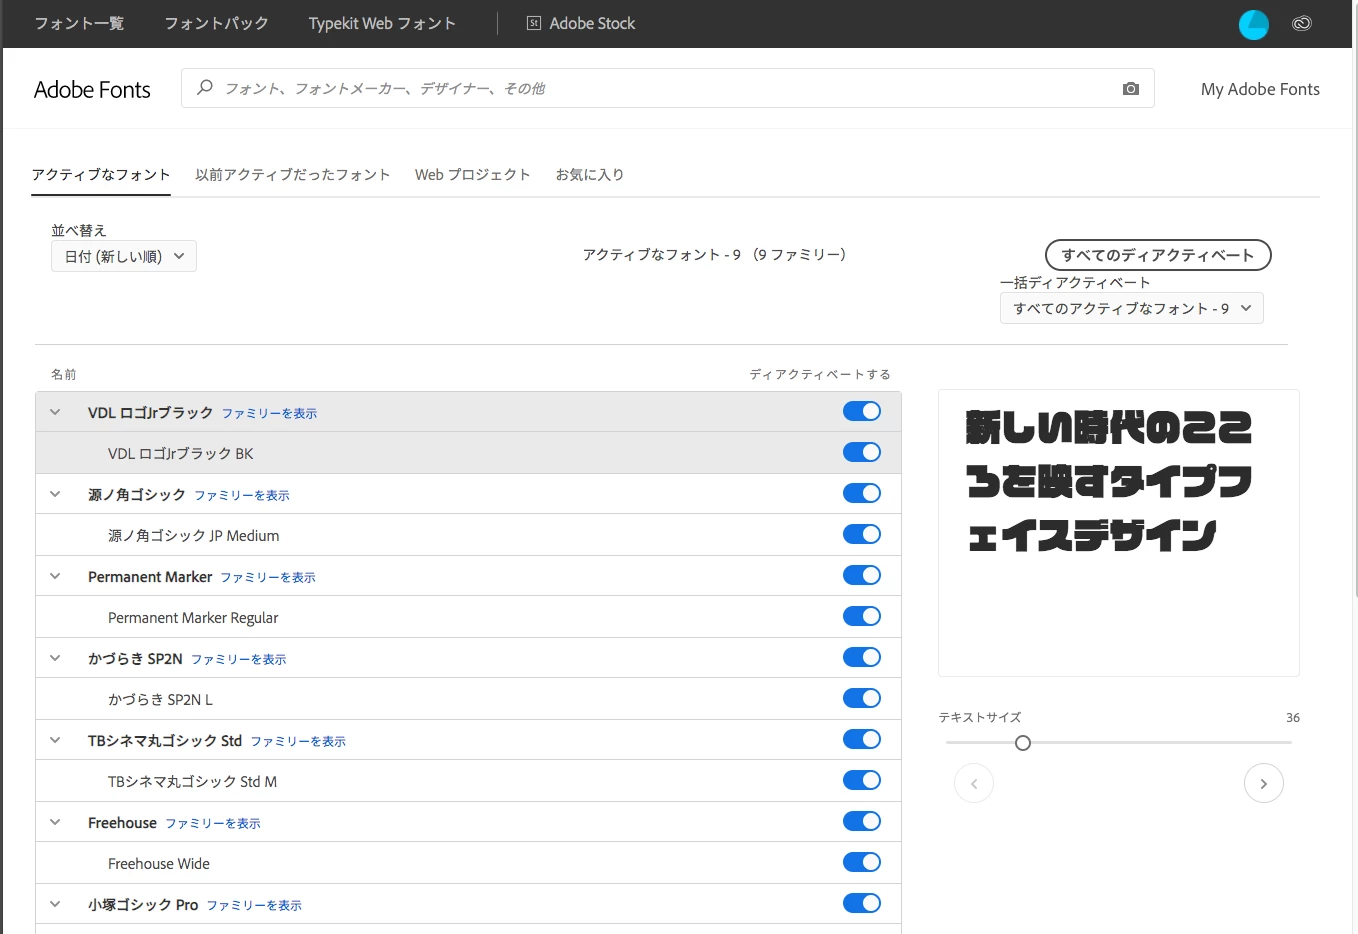Open ファミリーを表示 for かづらき SP2N
Viewport: 1358px width, 934px height.
pos(239,659)
